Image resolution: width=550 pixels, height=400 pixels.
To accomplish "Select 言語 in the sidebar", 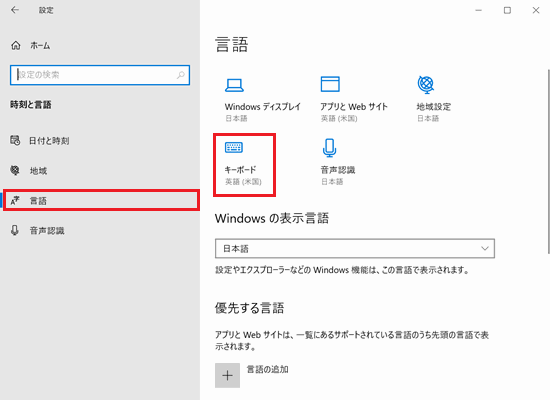I will click(x=101, y=200).
